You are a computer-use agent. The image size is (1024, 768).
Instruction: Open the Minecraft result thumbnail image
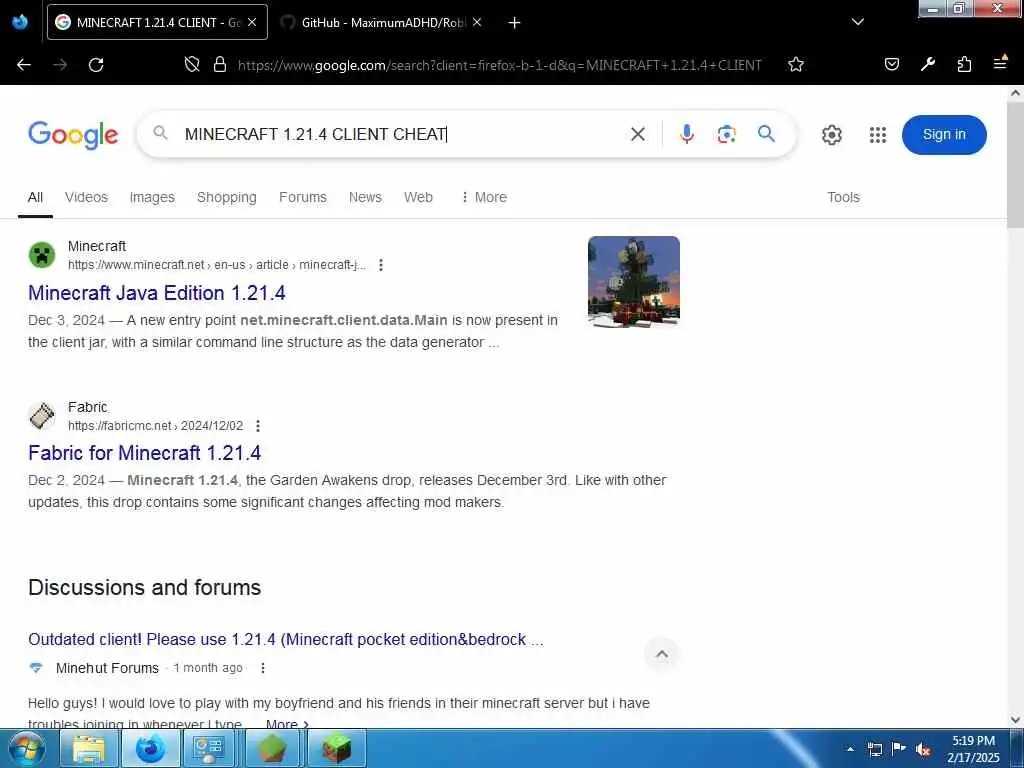633,281
